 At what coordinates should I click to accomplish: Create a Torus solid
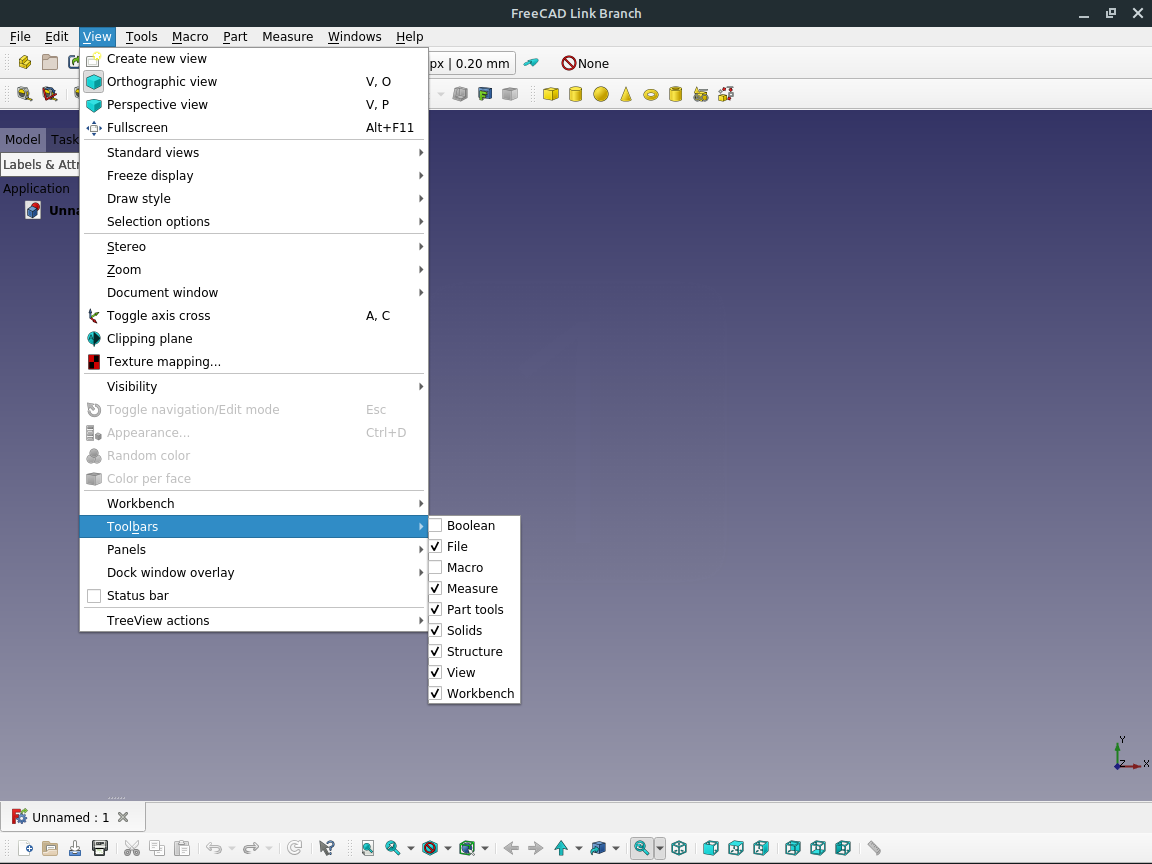(x=649, y=94)
